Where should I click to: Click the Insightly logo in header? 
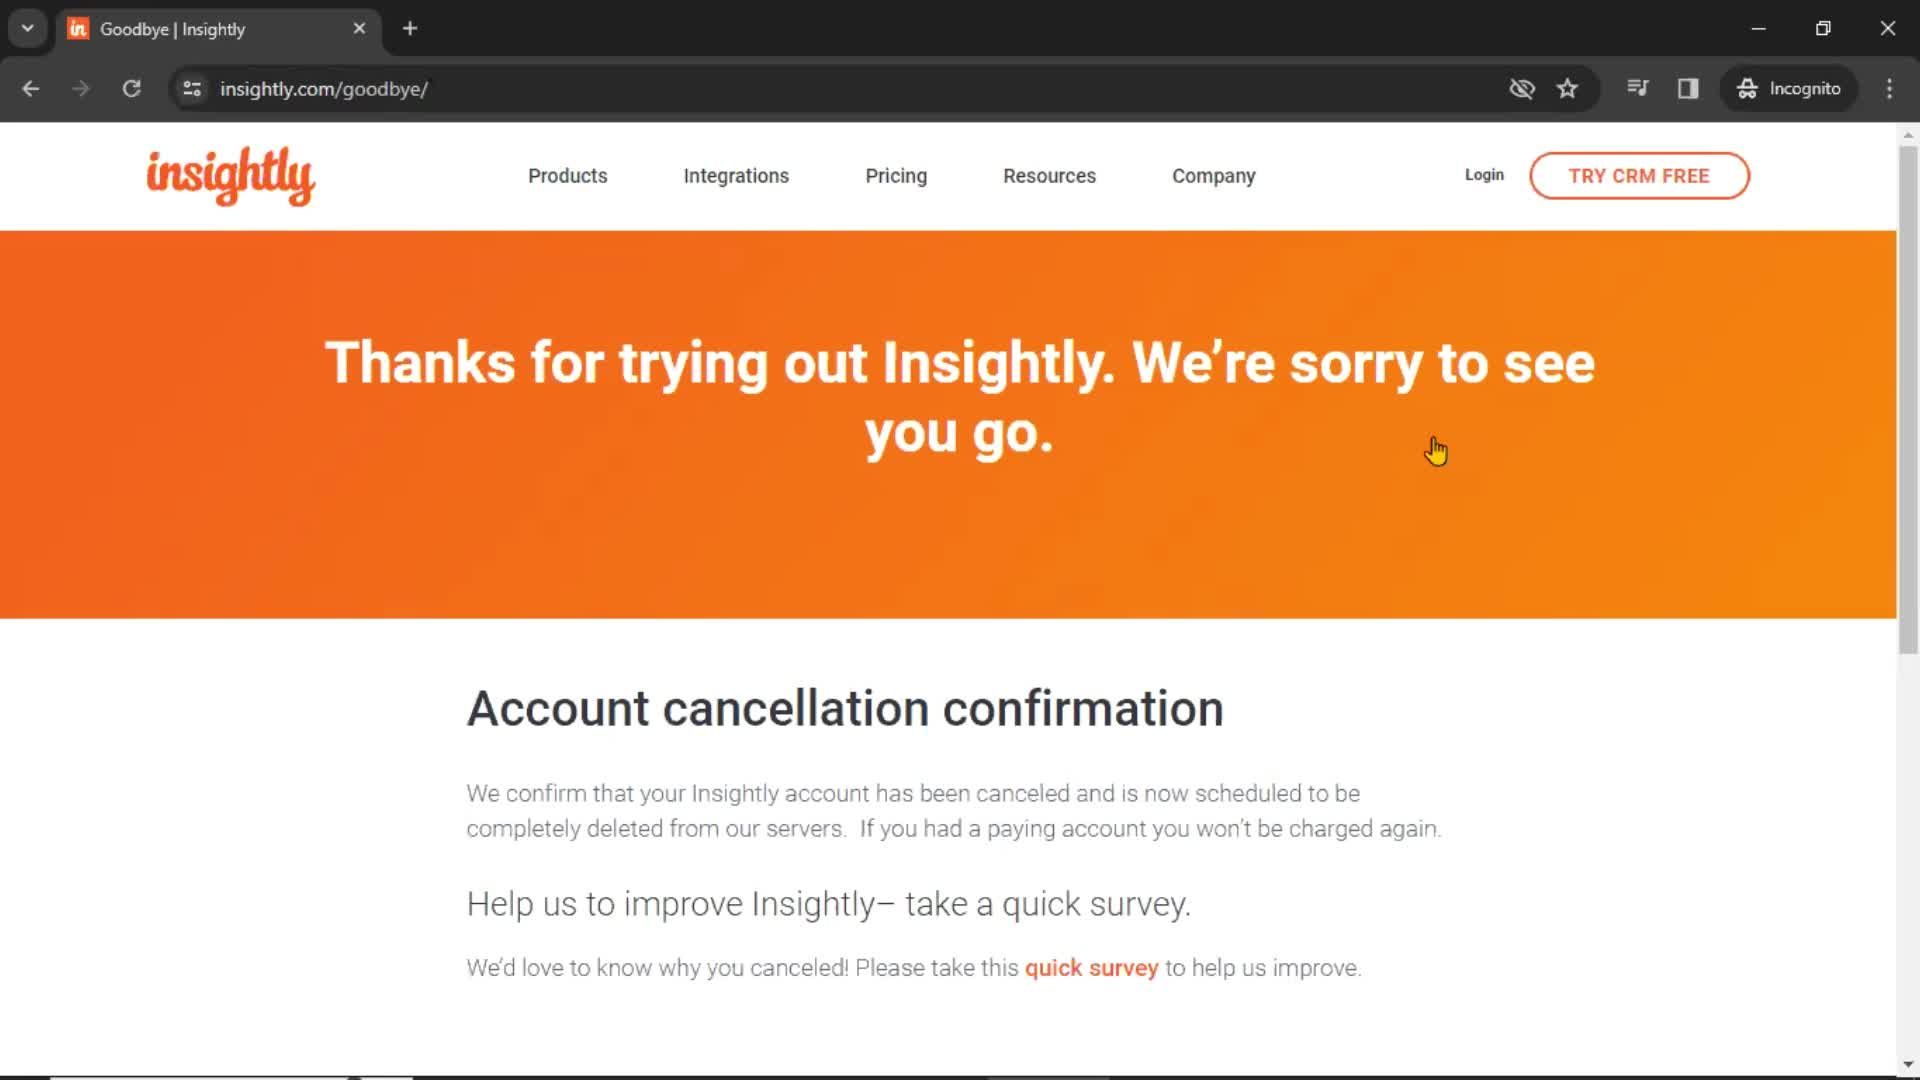tap(229, 175)
